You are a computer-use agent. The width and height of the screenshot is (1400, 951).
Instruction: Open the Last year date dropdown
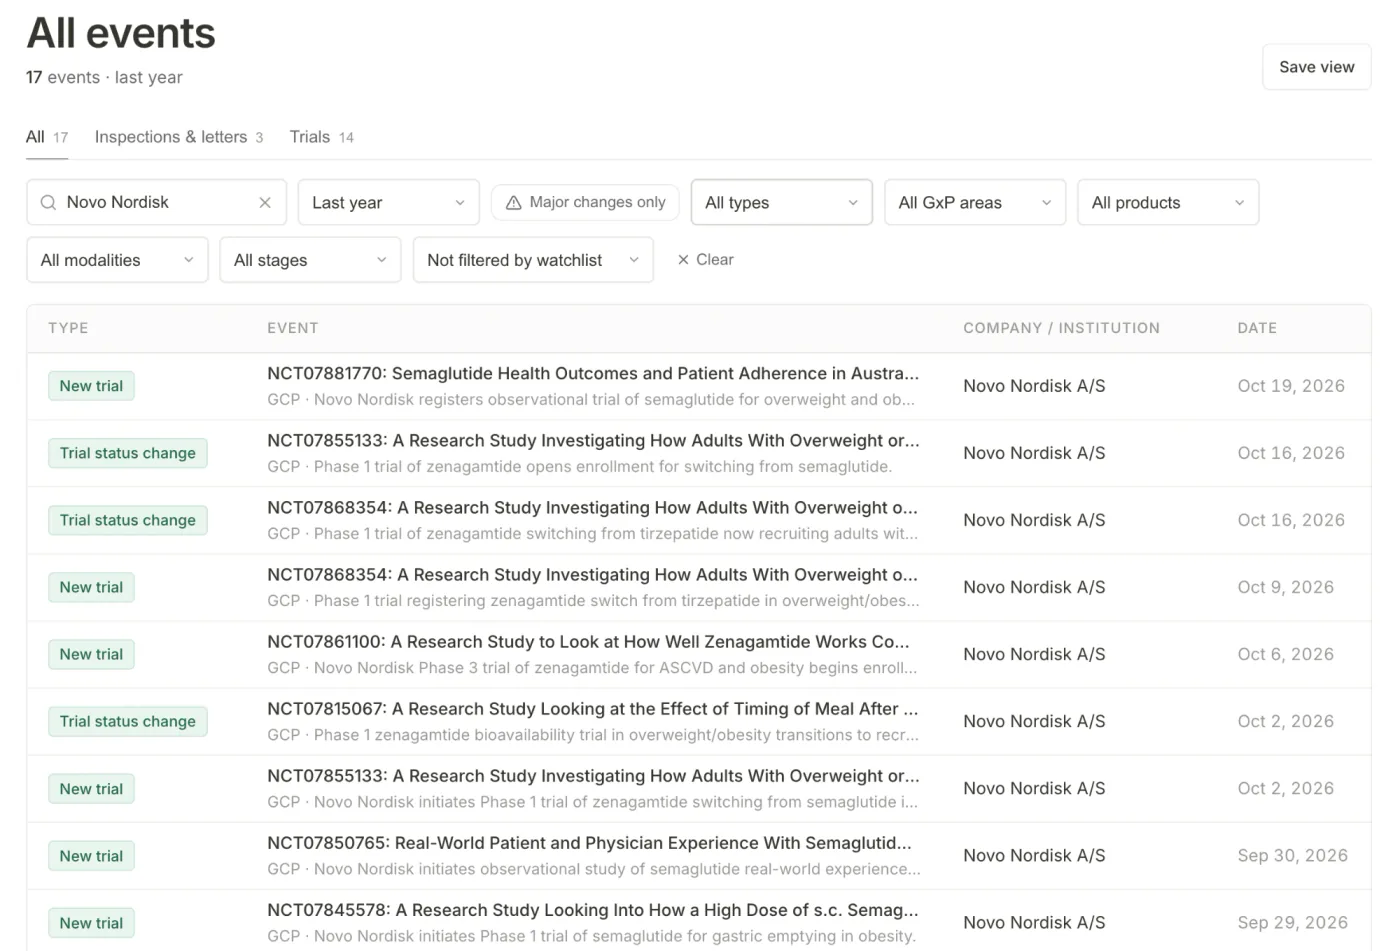pyautogui.click(x=389, y=203)
